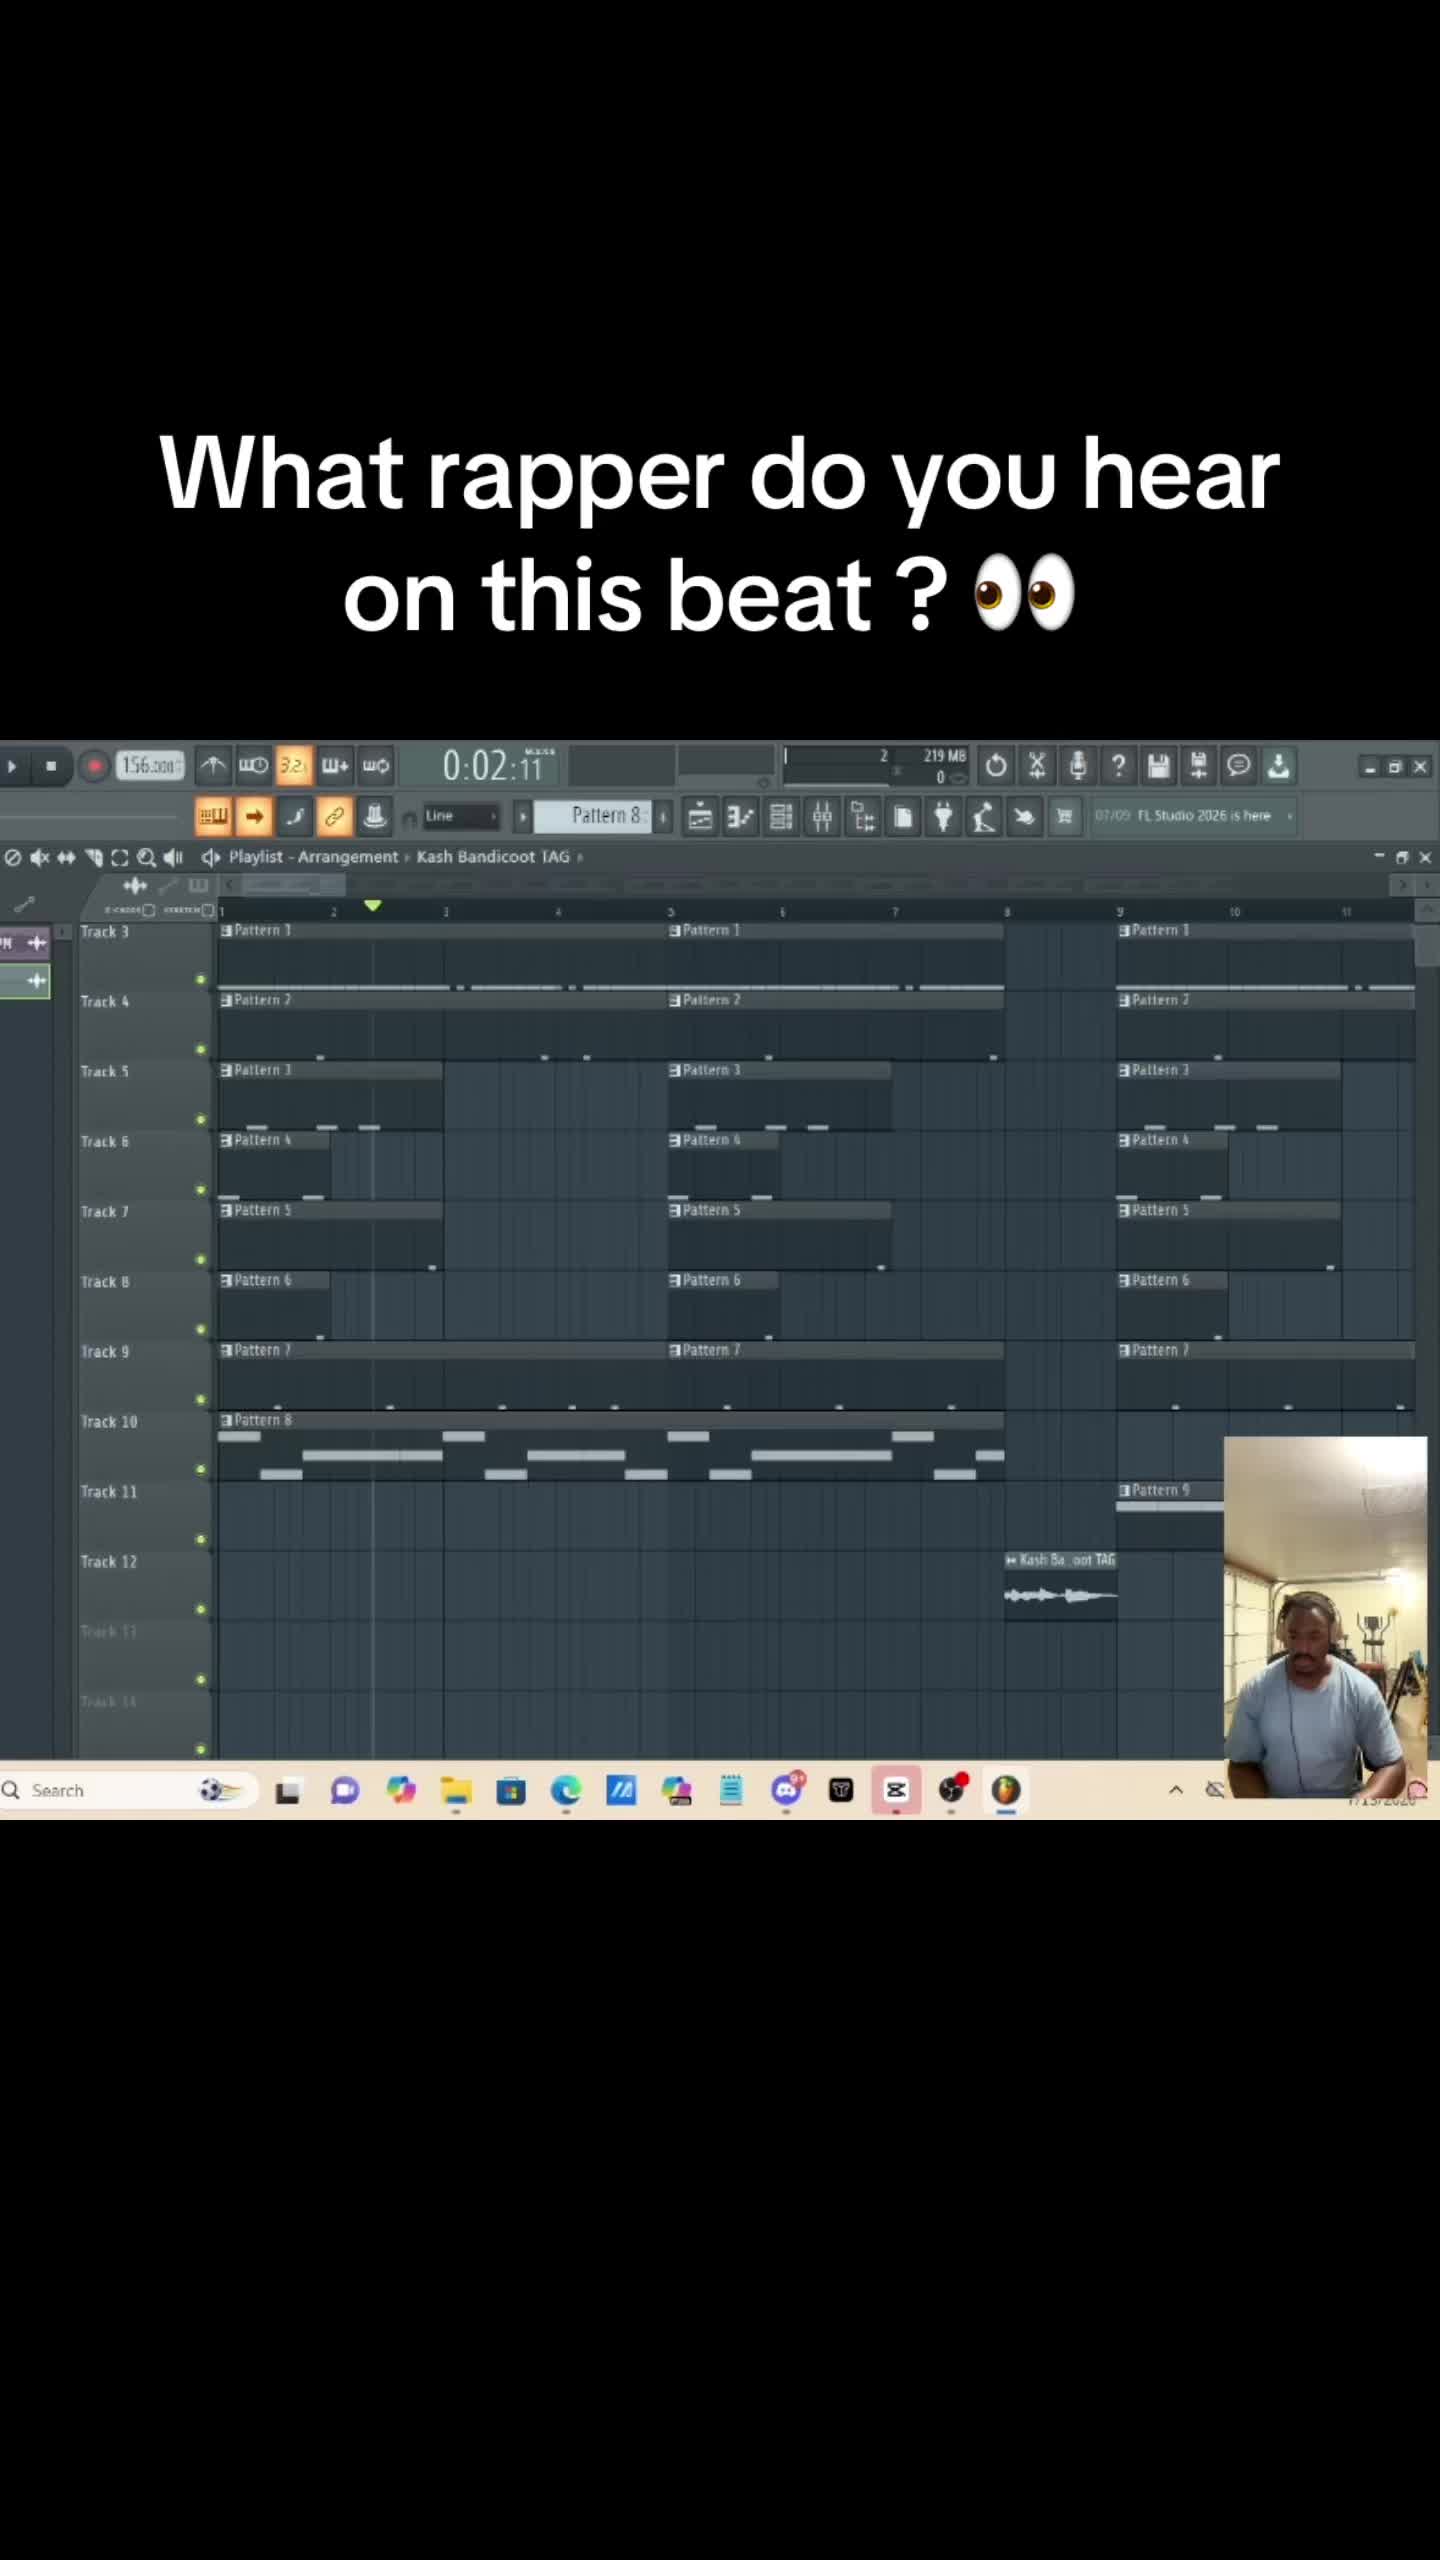The height and width of the screenshot is (2560, 1440).
Task: Open the project info chat bubble icon
Action: (1239, 766)
